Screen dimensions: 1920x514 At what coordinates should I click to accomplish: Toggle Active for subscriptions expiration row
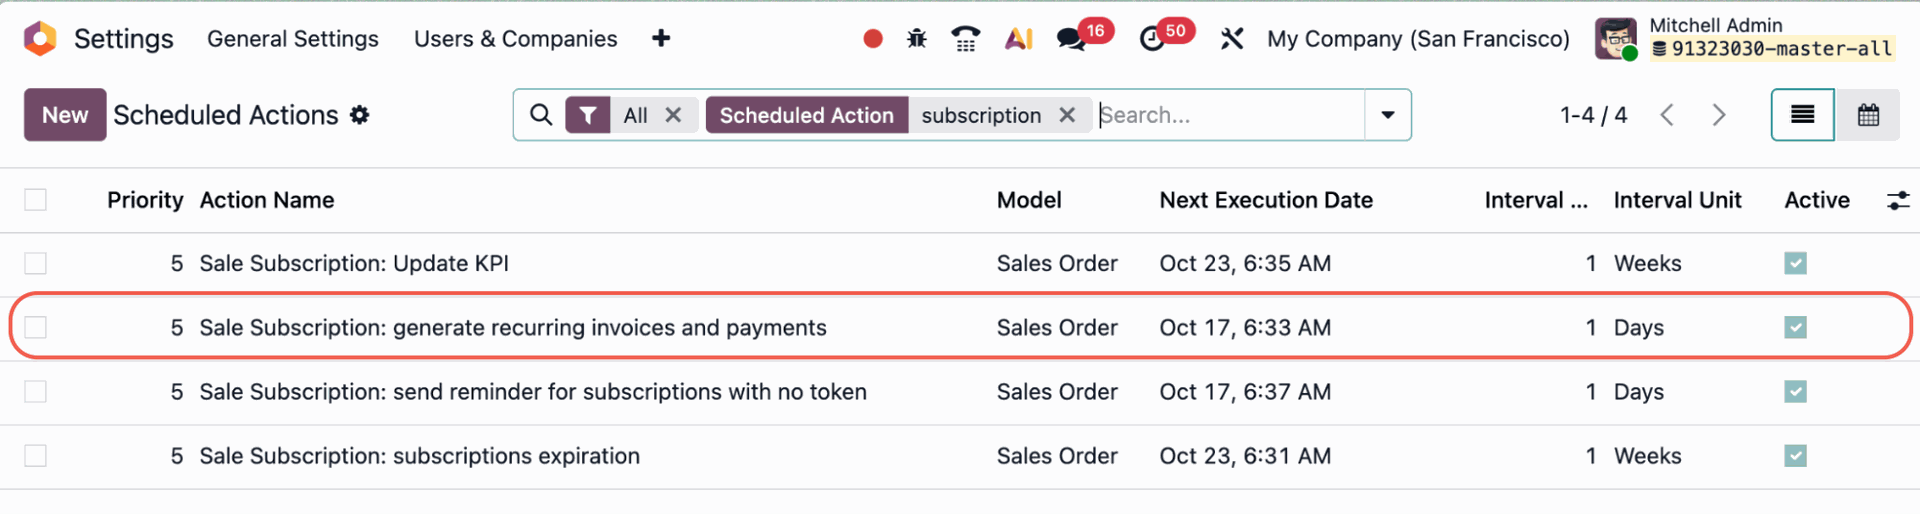pyautogui.click(x=1795, y=456)
